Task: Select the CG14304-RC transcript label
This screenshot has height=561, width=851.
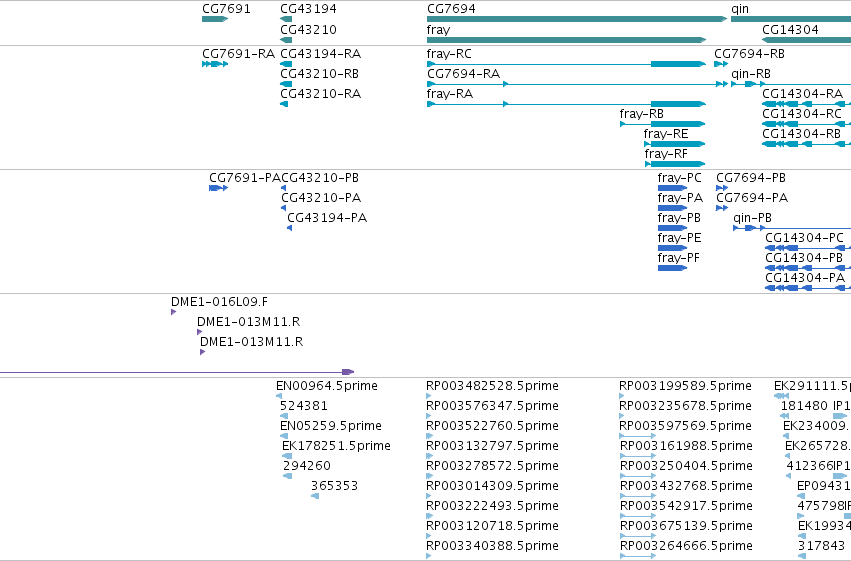Action: pyautogui.click(x=802, y=114)
